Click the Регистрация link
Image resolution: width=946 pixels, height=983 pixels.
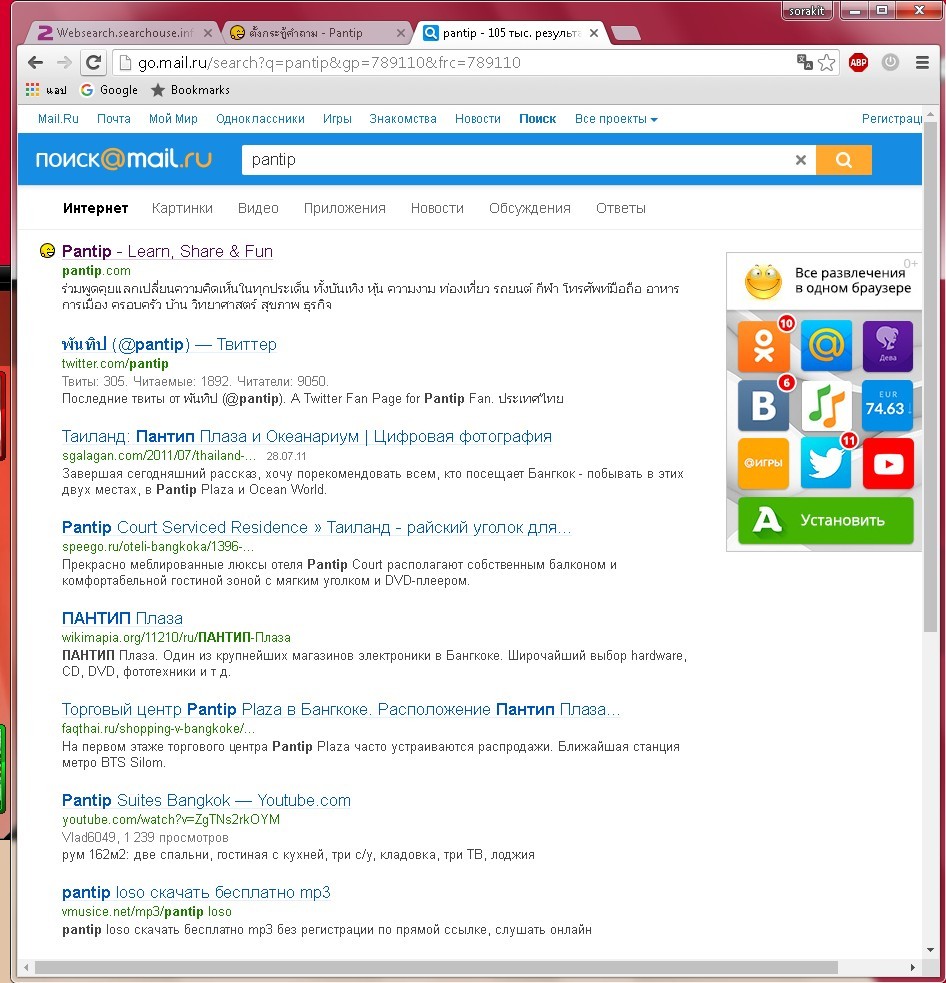click(891, 119)
